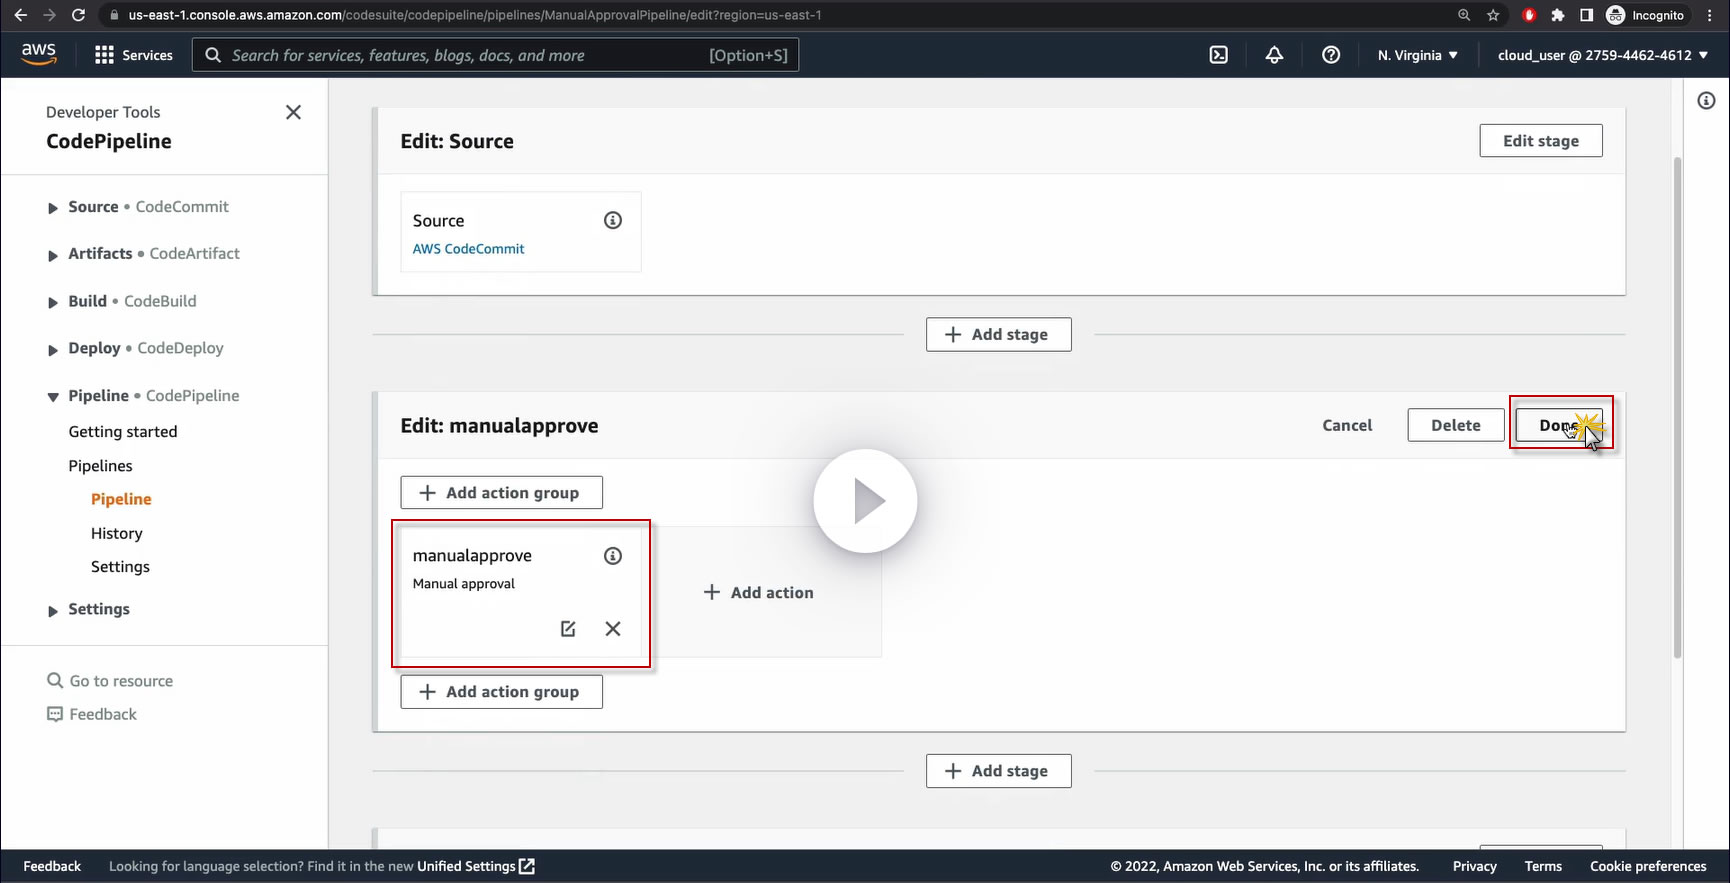The image size is (1730, 883).
Task: Open the Services grid menu
Action: pyautogui.click(x=133, y=55)
